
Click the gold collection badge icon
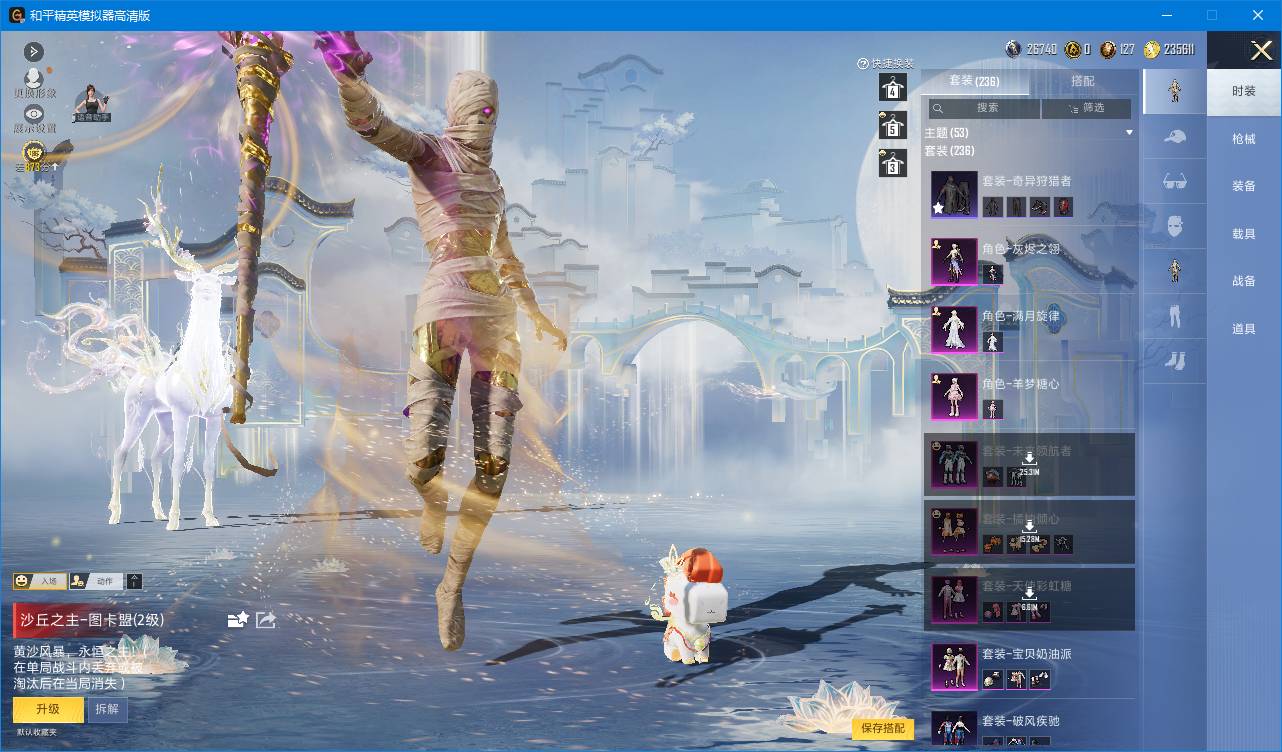[34, 153]
